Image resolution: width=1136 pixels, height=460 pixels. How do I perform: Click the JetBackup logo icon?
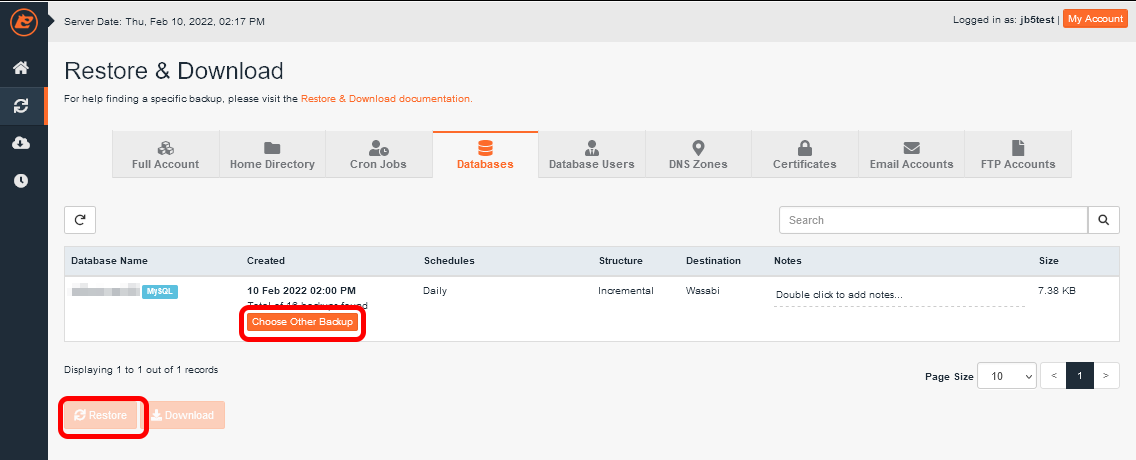[x=23, y=21]
